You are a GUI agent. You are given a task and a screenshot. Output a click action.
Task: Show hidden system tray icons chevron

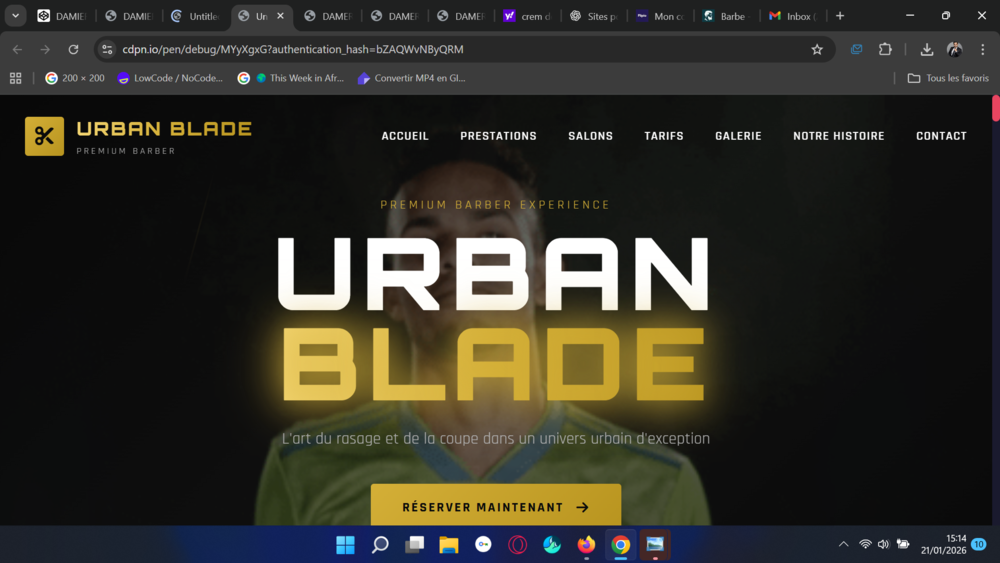tap(843, 545)
